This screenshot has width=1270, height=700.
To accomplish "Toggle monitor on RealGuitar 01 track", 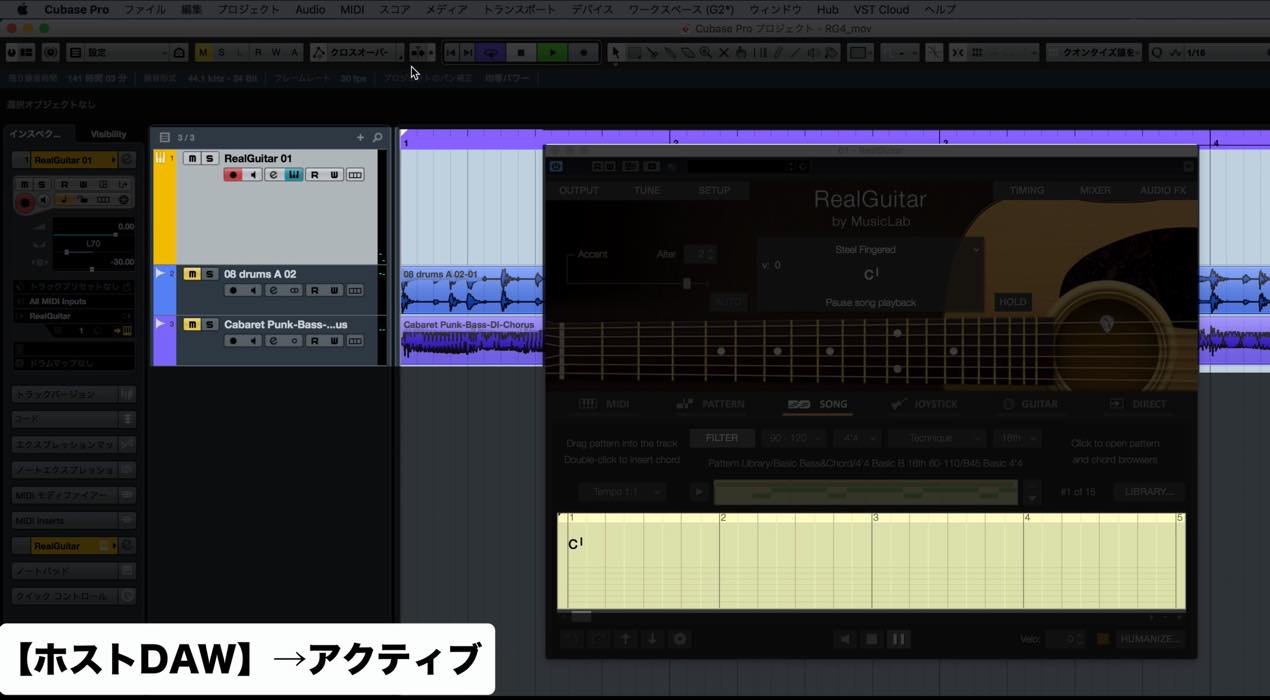I will (x=253, y=175).
